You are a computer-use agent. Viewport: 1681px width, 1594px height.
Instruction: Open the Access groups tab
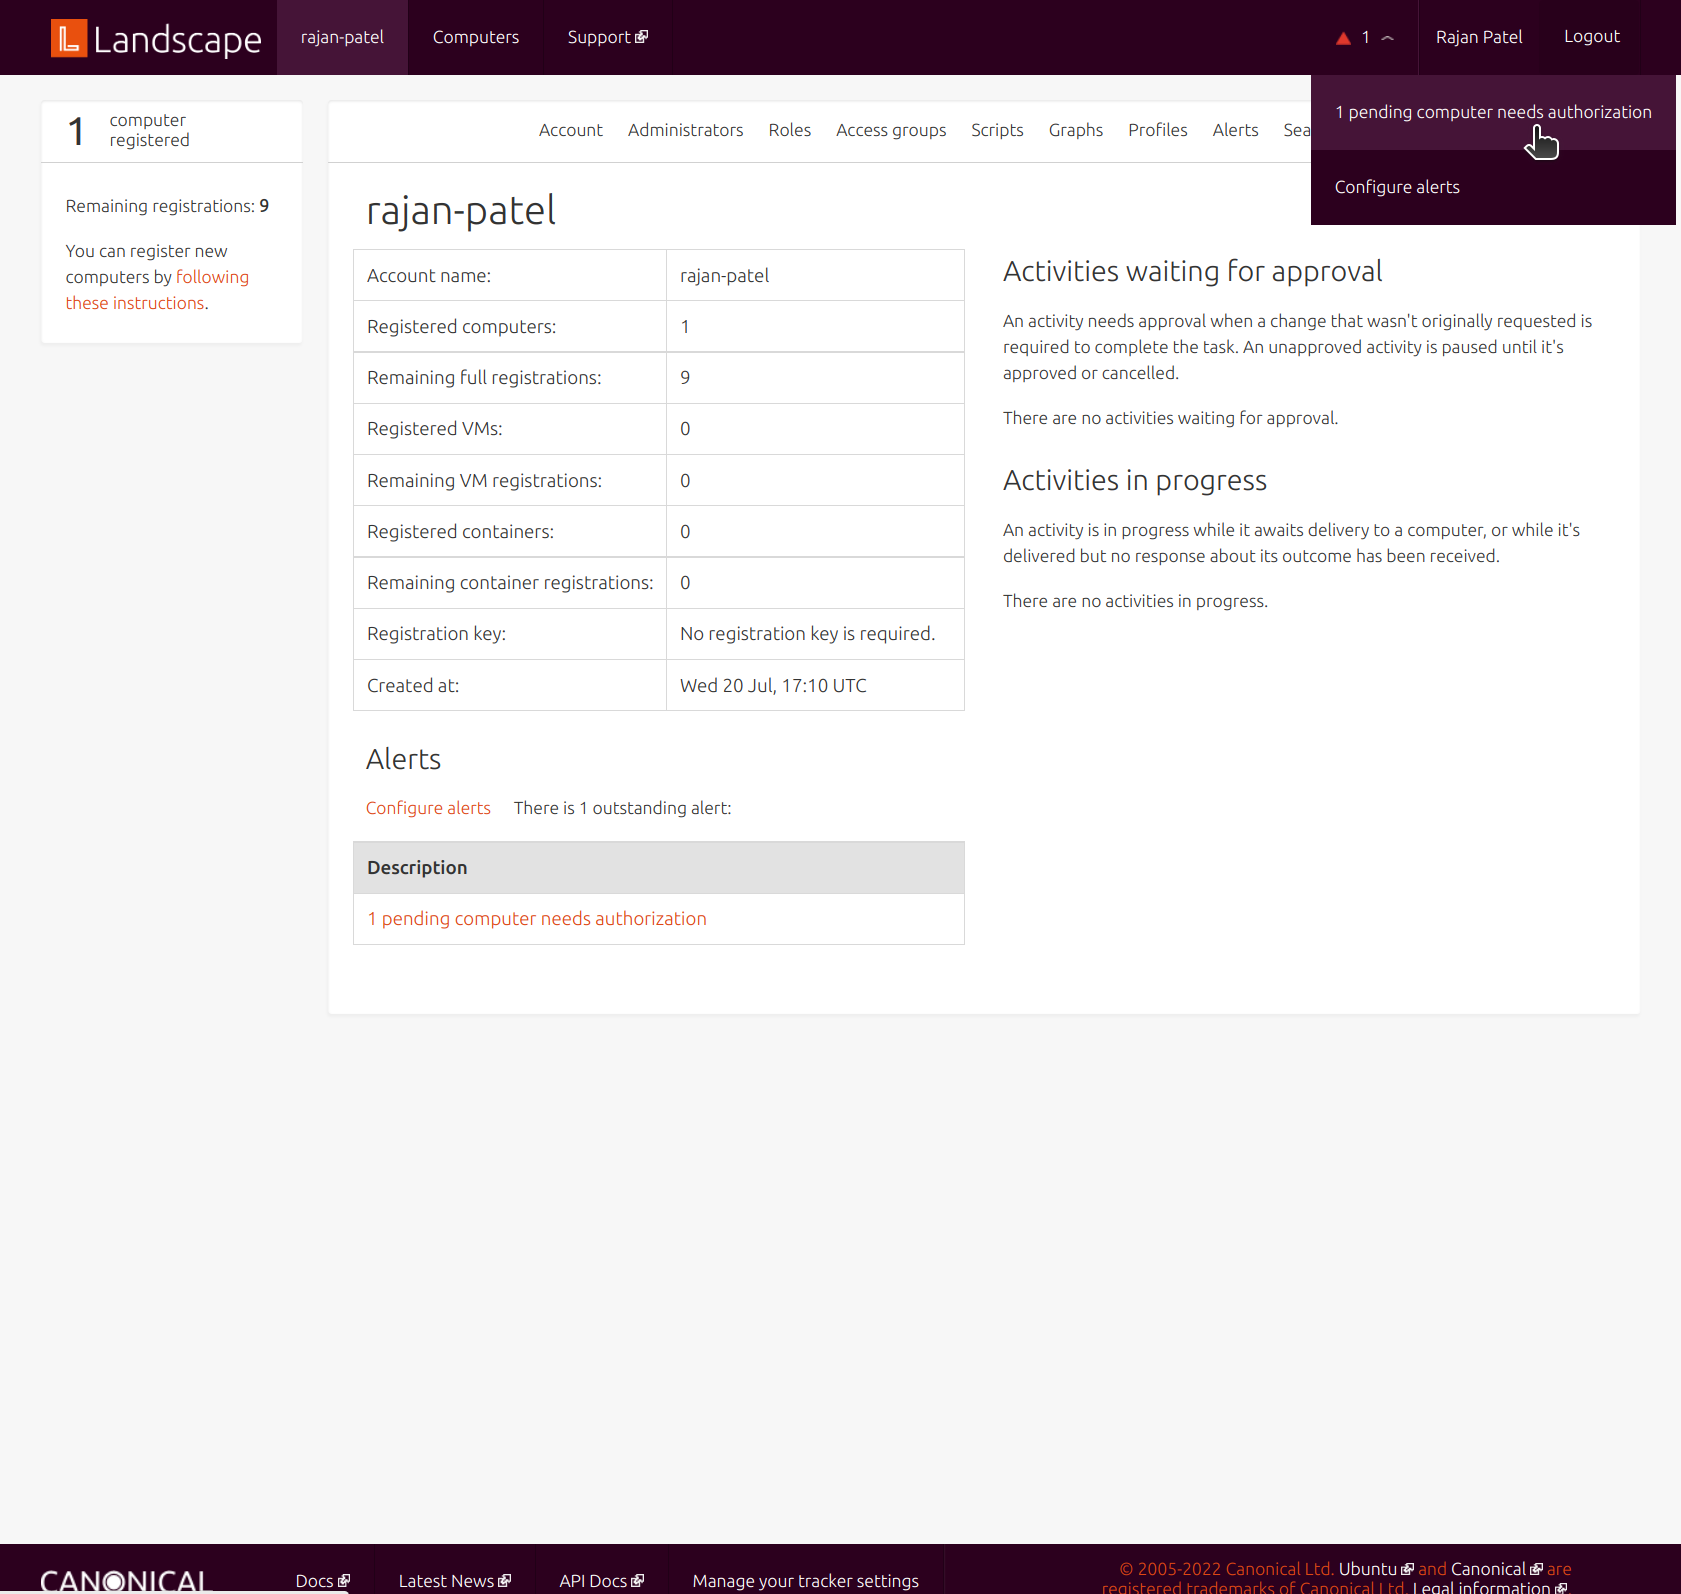pyautogui.click(x=890, y=130)
